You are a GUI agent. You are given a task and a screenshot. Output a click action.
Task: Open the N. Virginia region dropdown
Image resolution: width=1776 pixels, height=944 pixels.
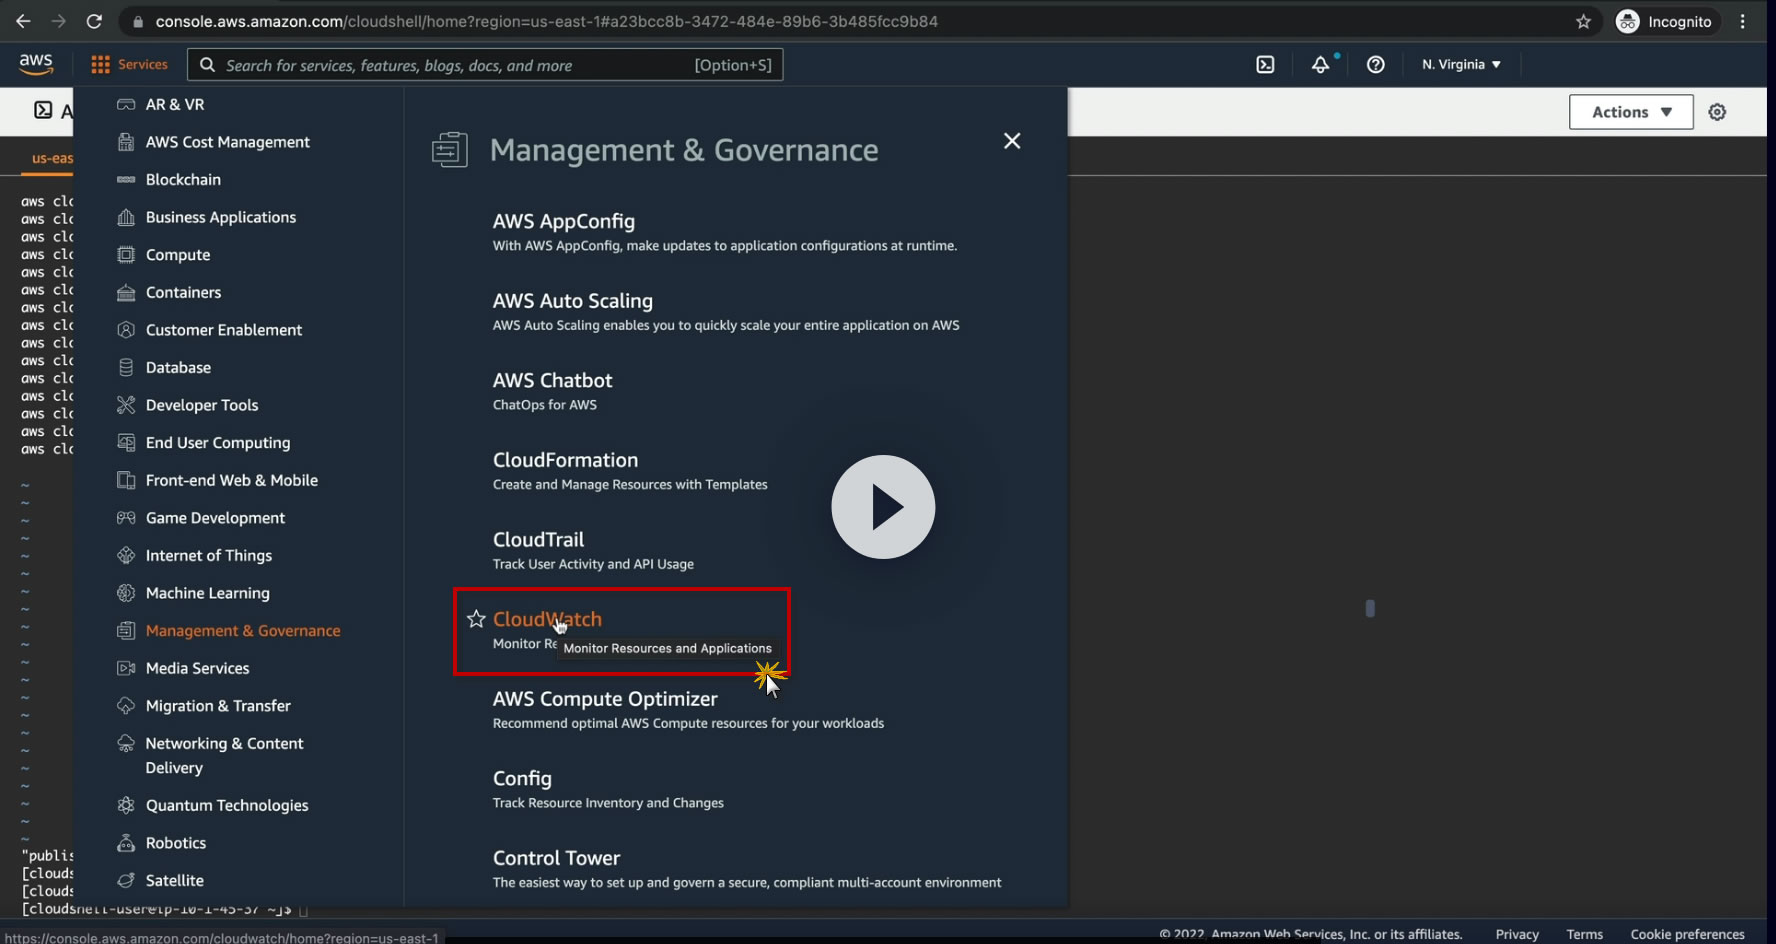tap(1461, 65)
